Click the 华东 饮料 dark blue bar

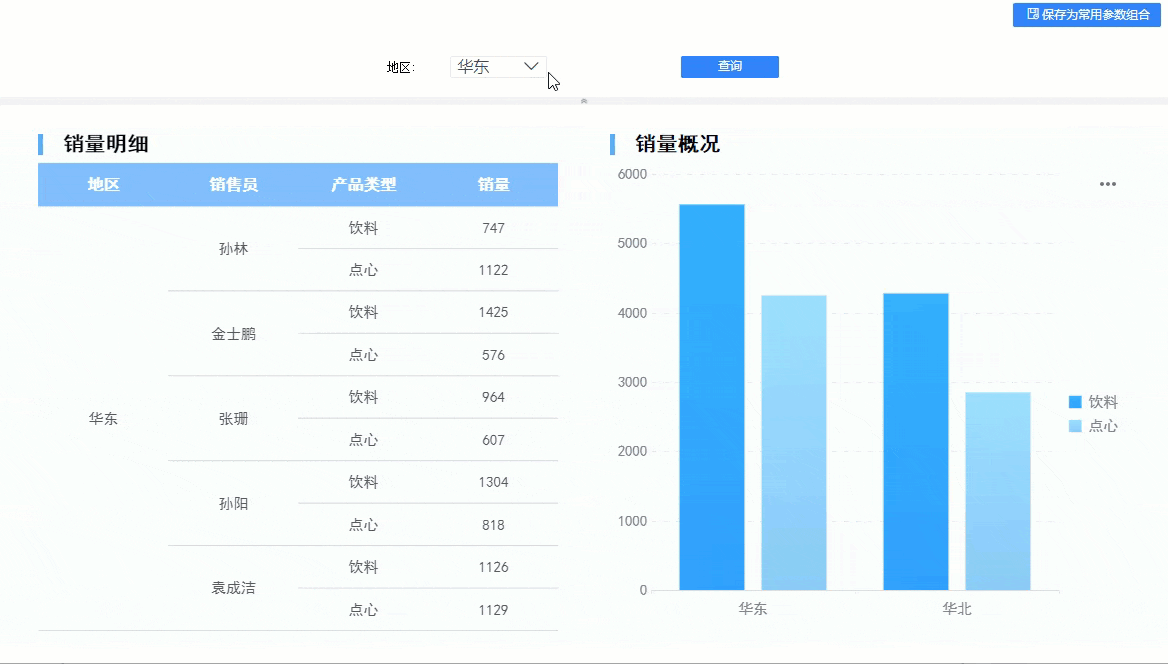pos(711,397)
